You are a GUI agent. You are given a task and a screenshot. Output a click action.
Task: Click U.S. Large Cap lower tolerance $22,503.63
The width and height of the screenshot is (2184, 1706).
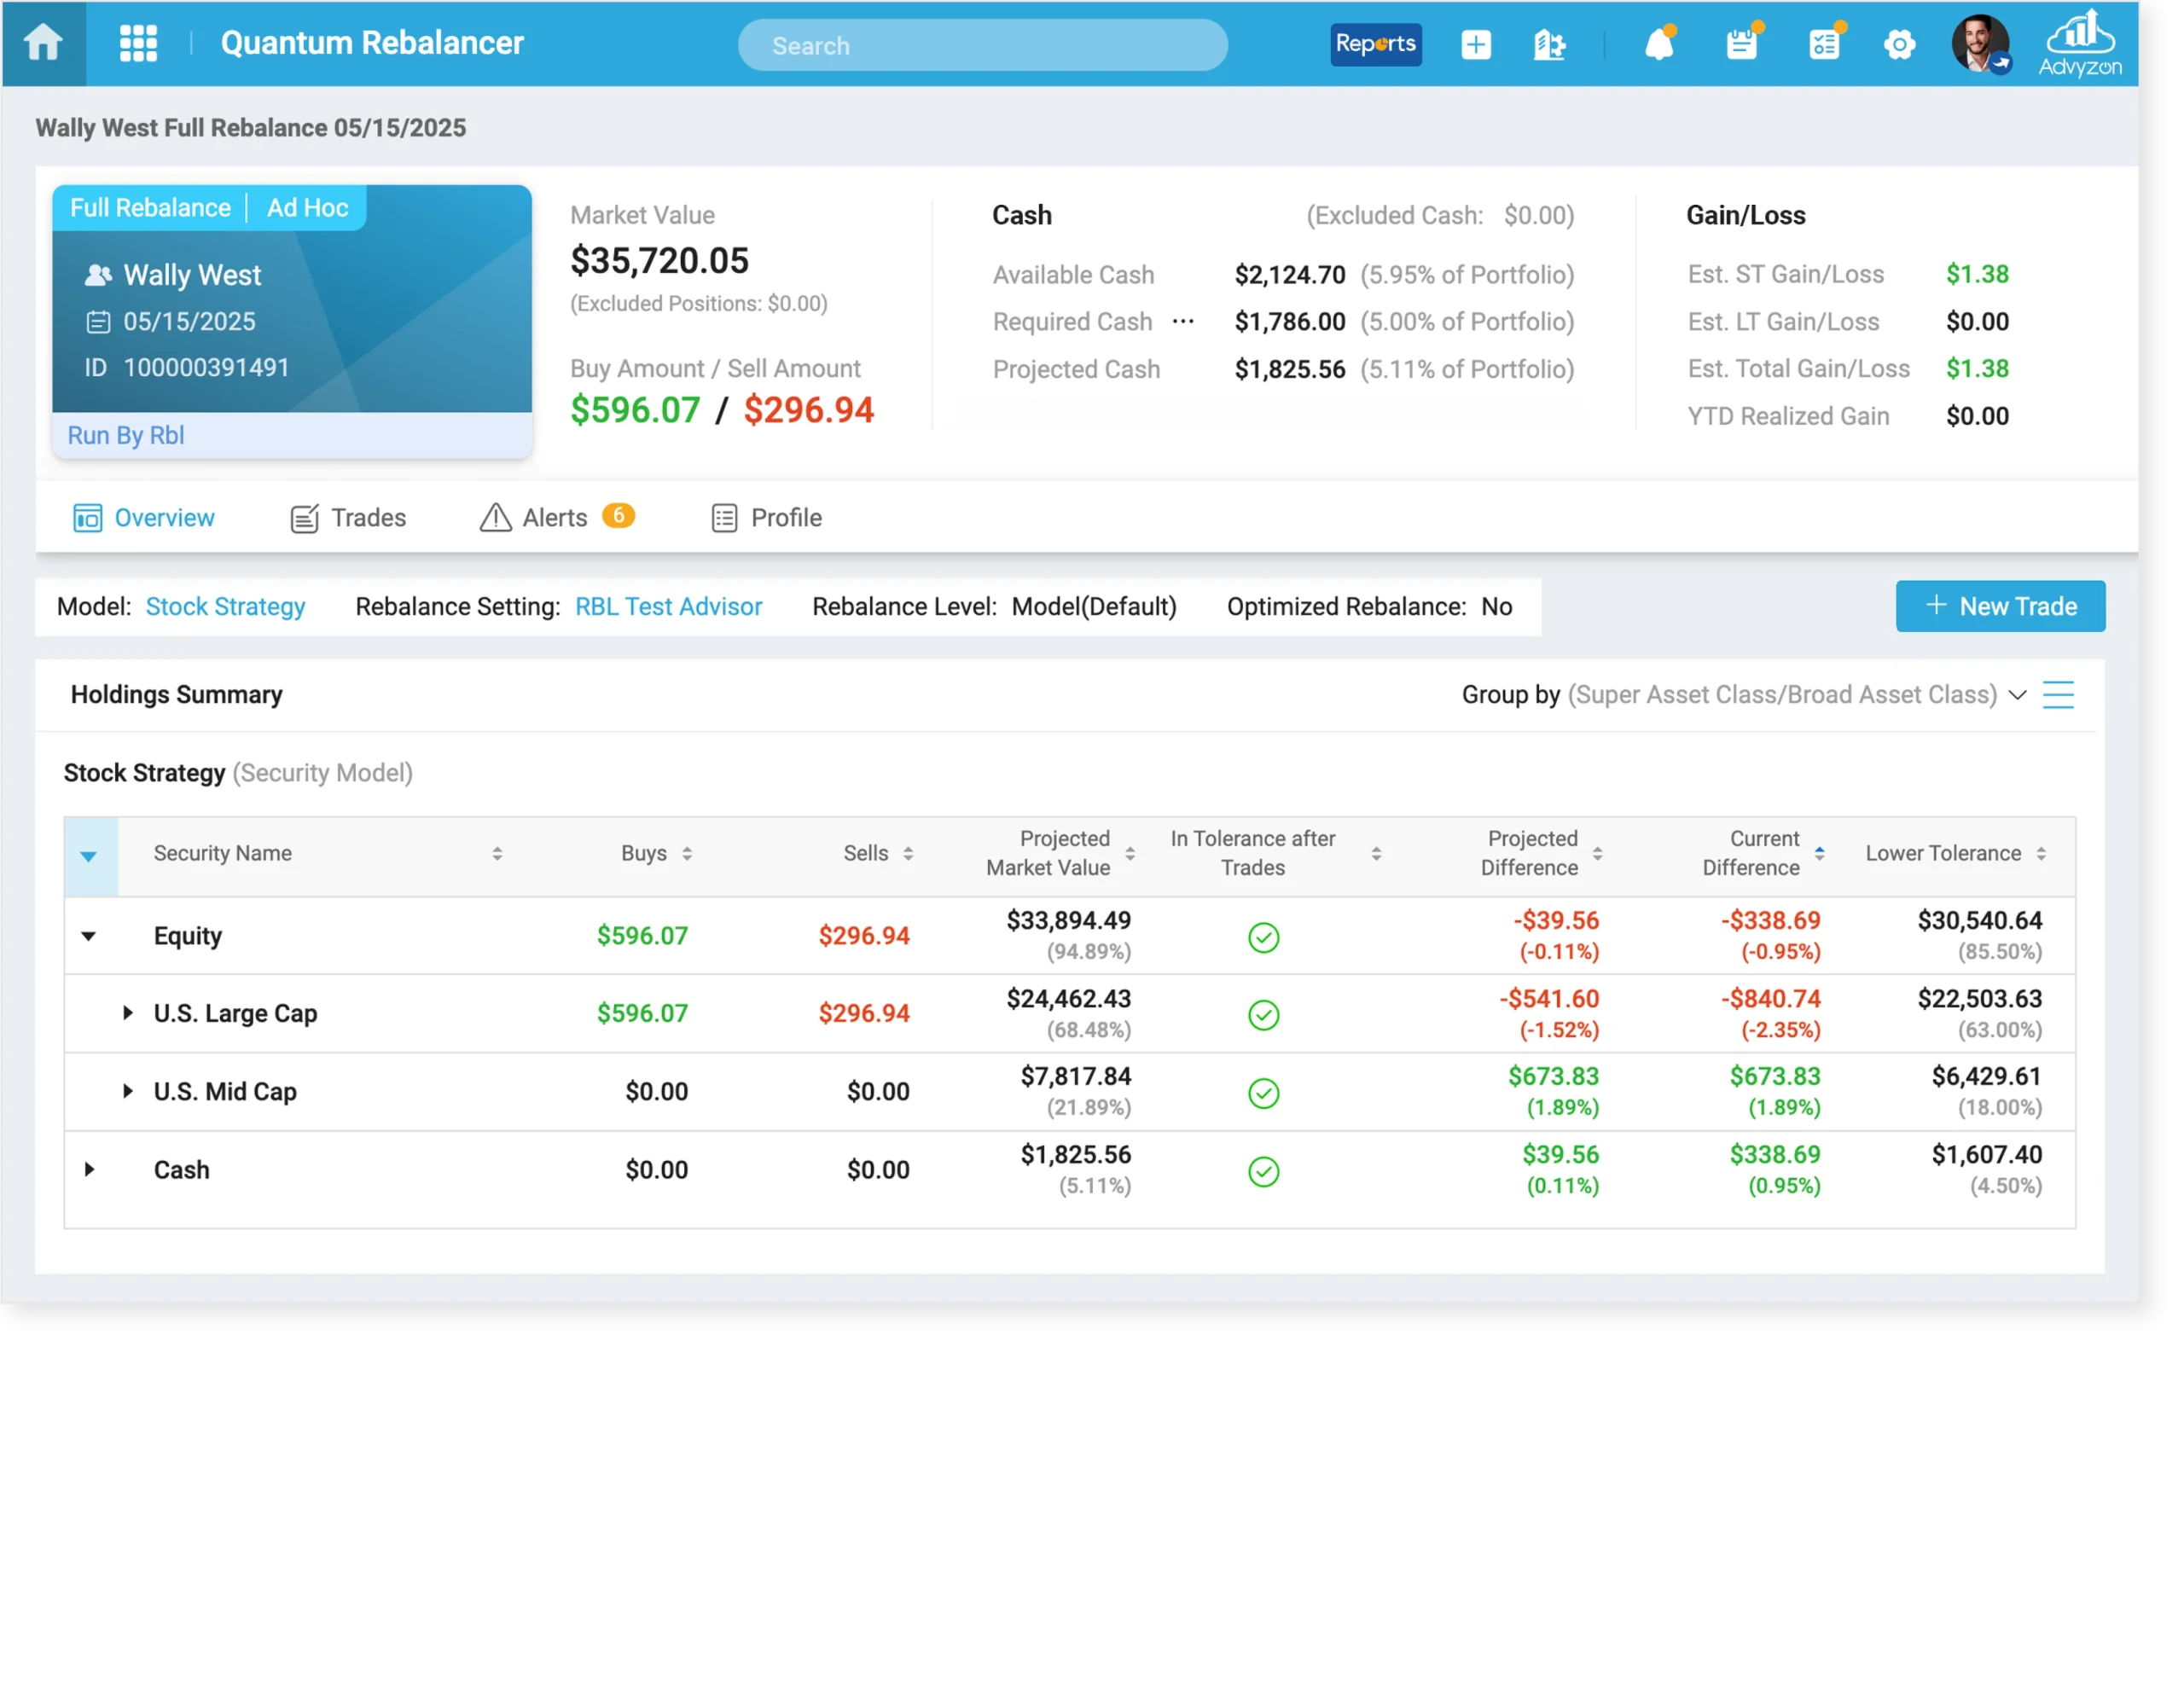(x=1979, y=998)
